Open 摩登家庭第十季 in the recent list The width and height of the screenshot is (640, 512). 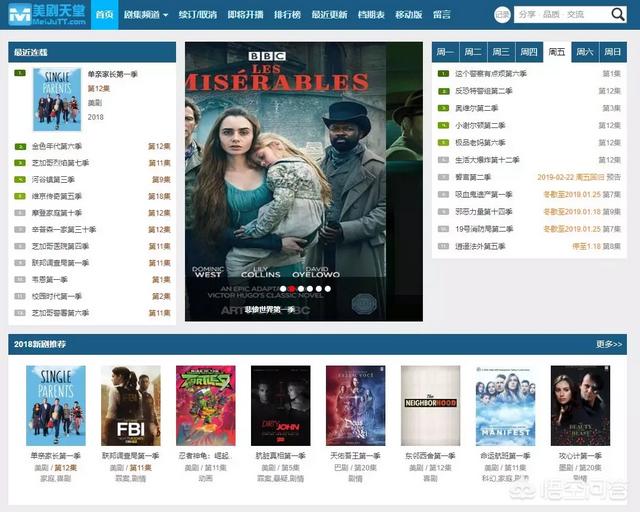57,213
